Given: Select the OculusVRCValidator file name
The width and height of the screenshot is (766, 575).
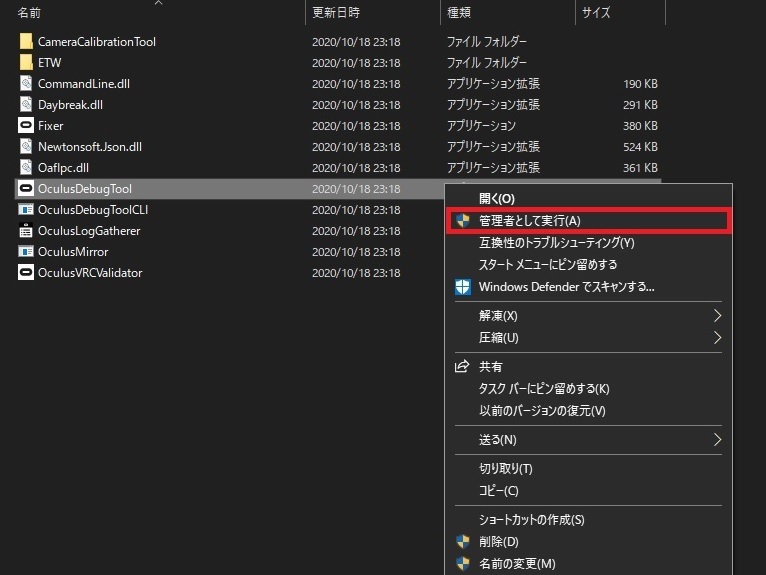Looking at the screenshot, I should 90,273.
